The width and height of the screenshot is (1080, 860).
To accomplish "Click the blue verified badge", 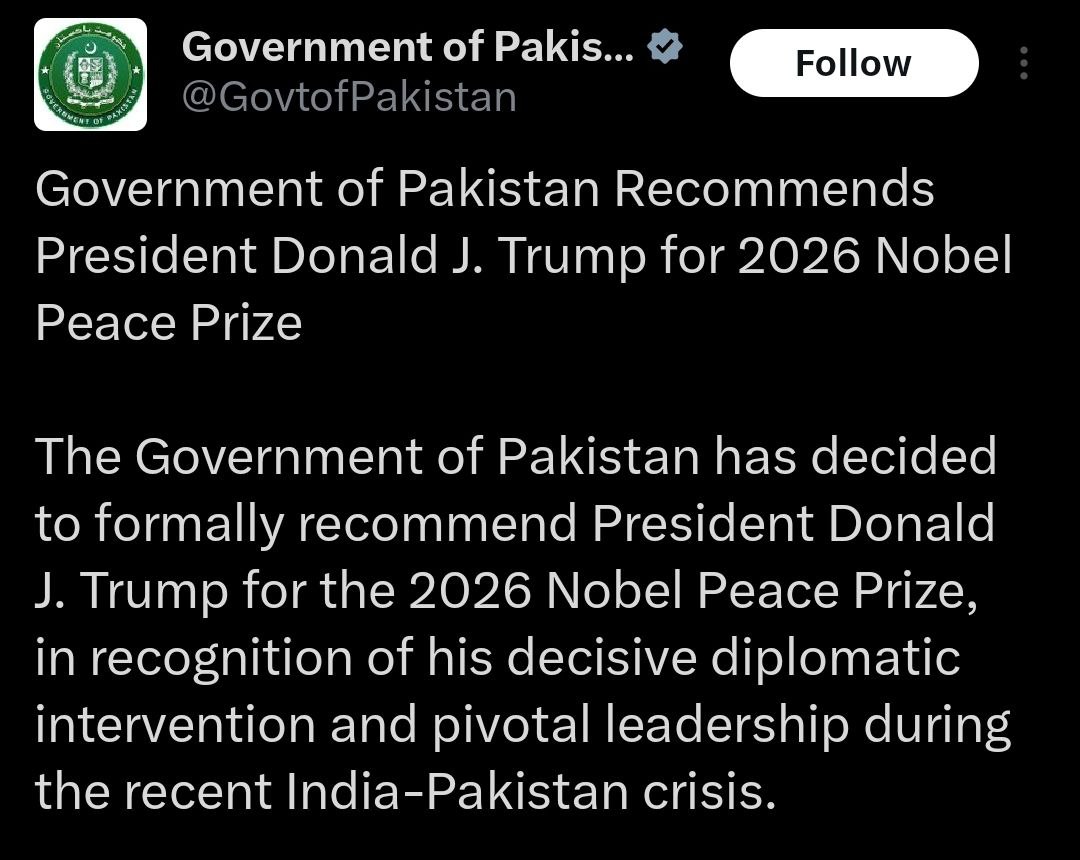I will pos(665,46).
